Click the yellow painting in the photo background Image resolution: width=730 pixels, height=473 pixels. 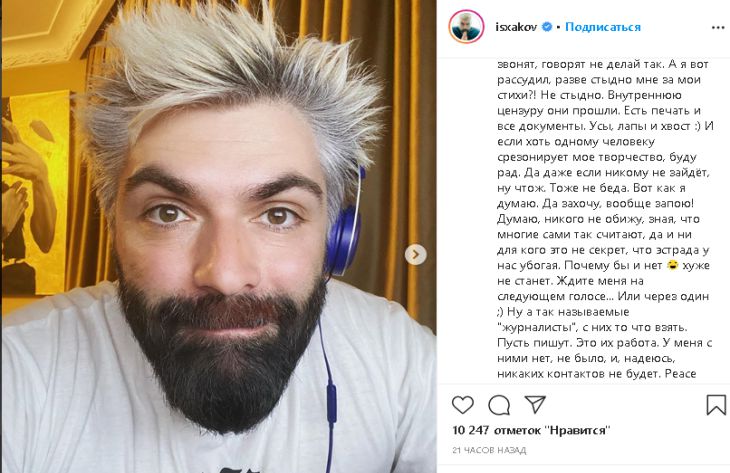point(35,193)
